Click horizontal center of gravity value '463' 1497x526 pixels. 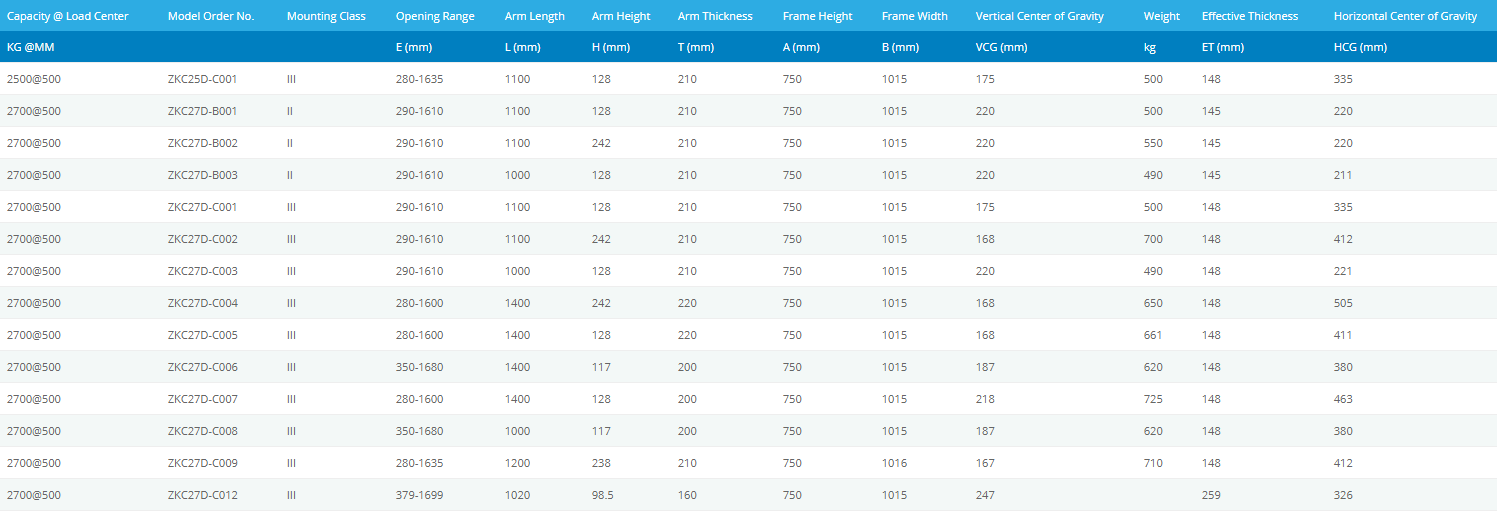[1343, 399]
